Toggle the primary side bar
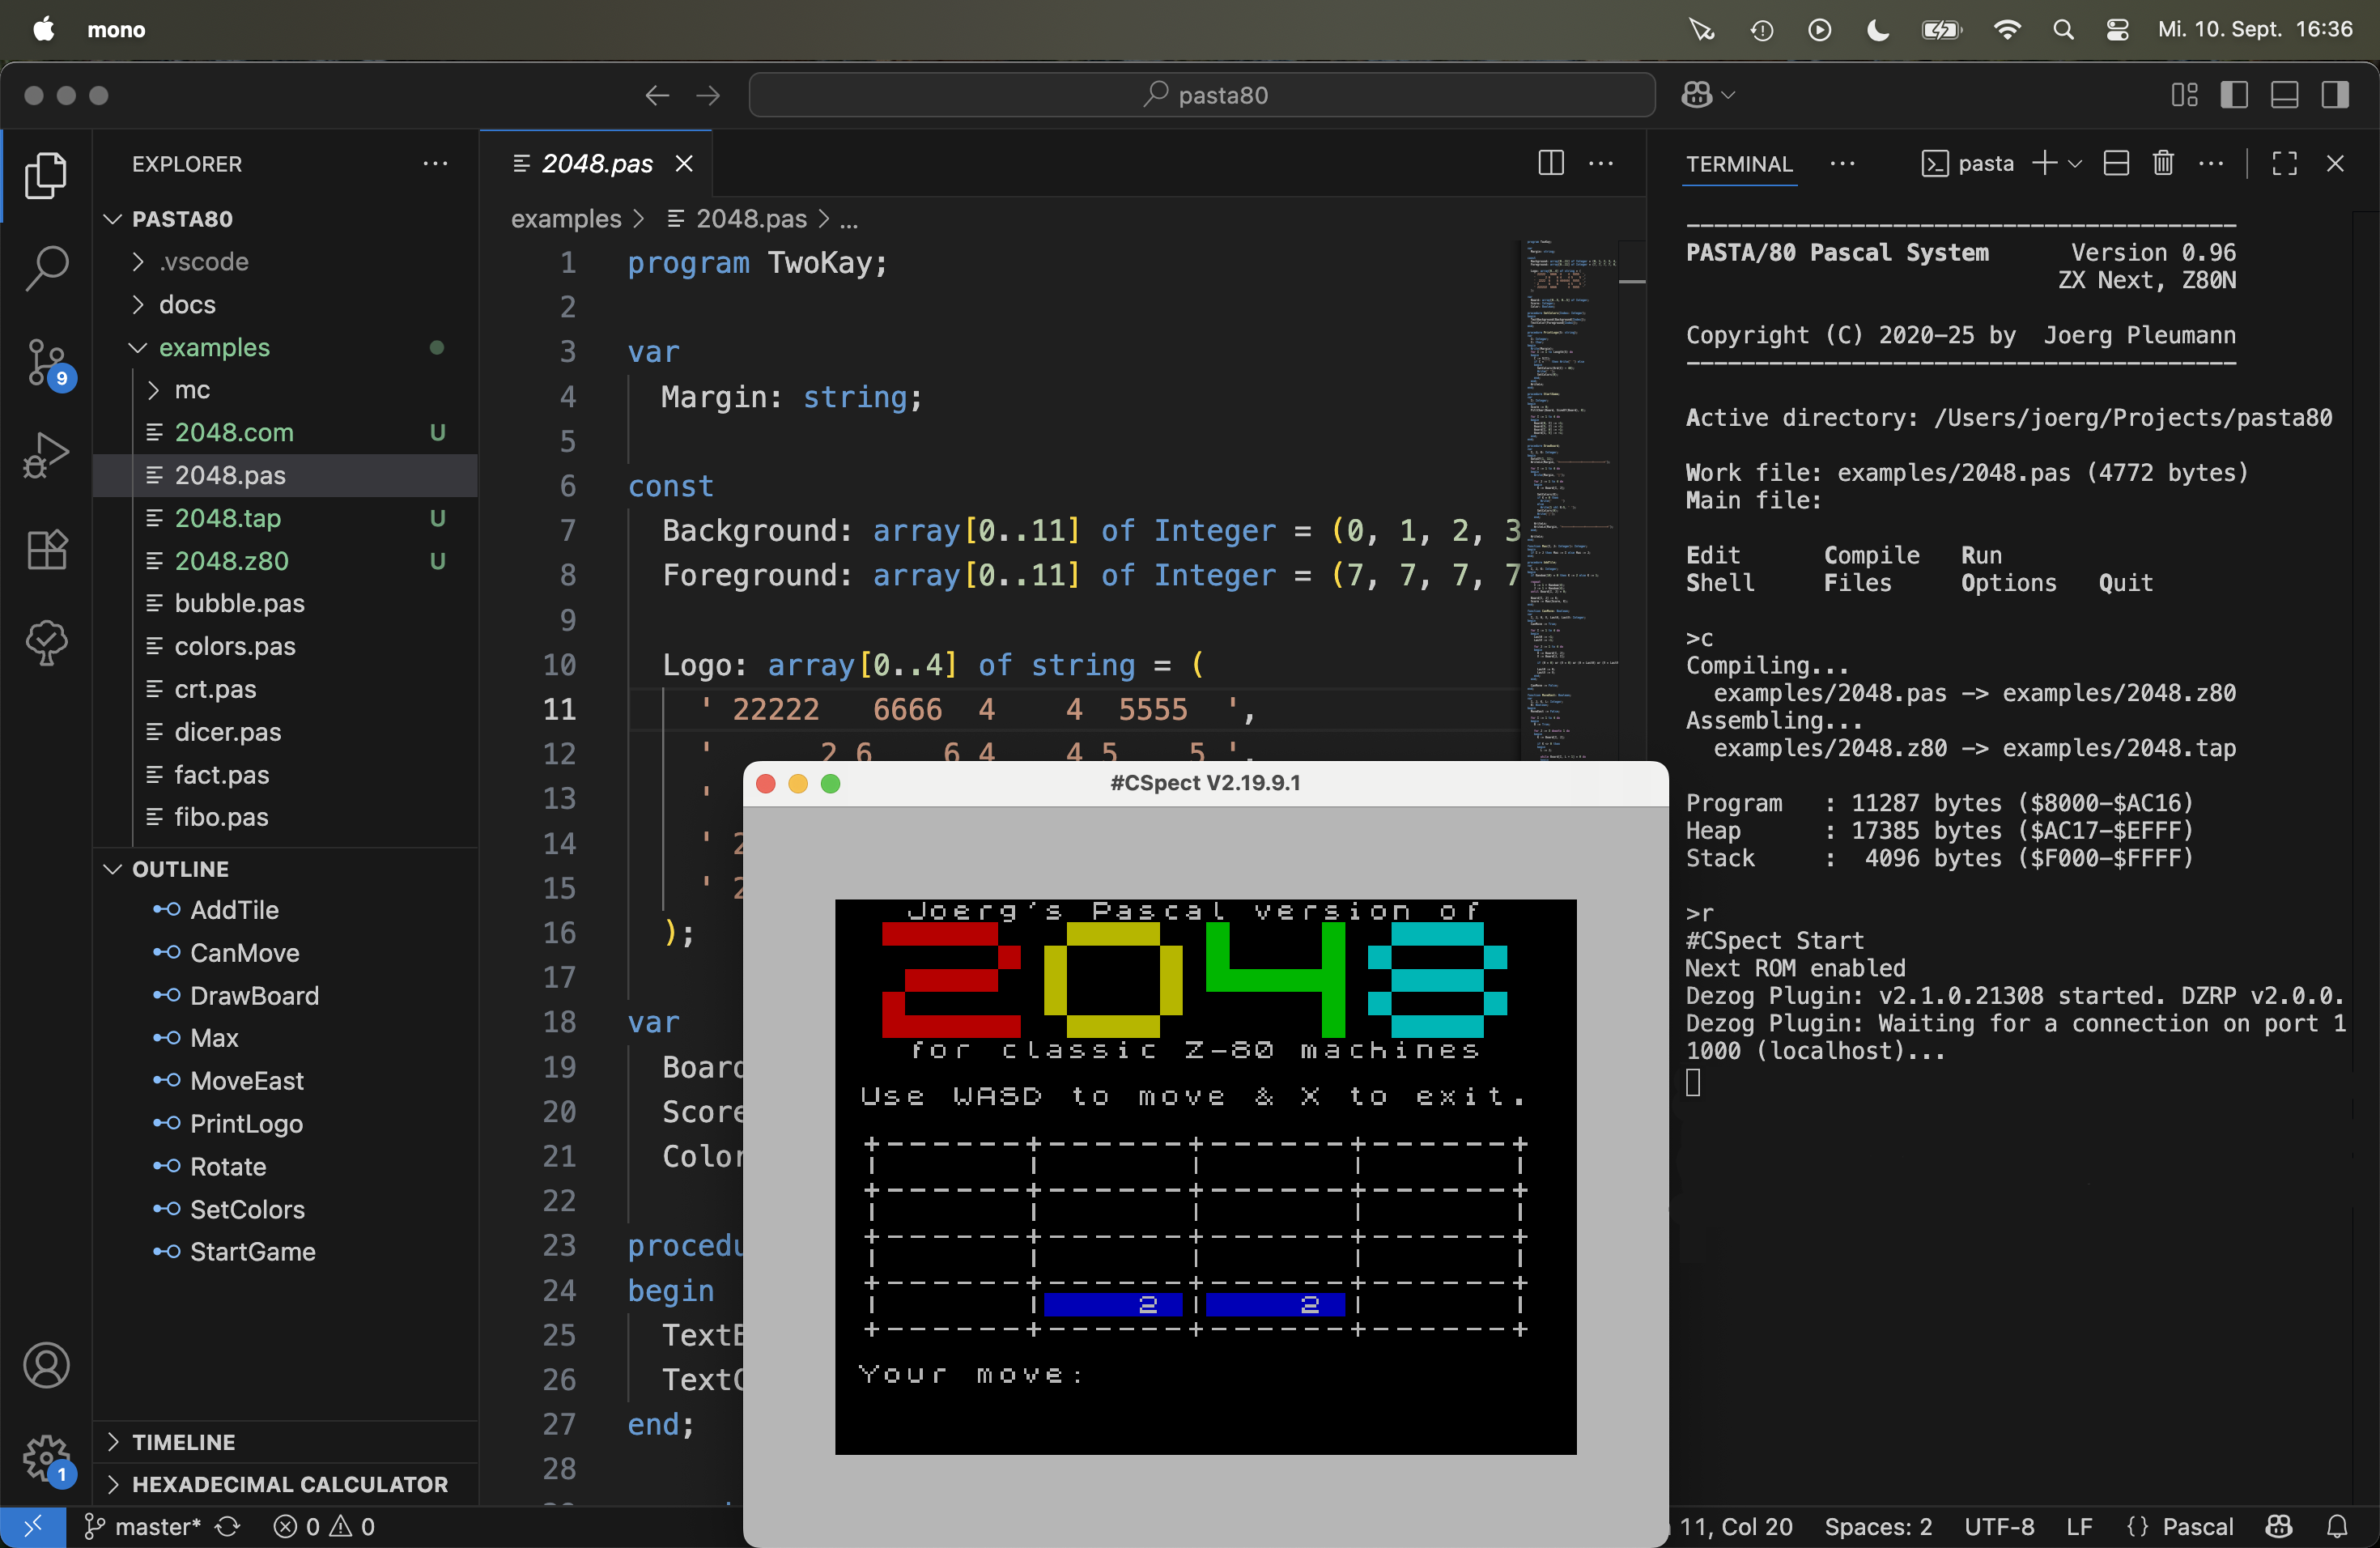Screen dimensions: 2380x1548 point(2235,95)
